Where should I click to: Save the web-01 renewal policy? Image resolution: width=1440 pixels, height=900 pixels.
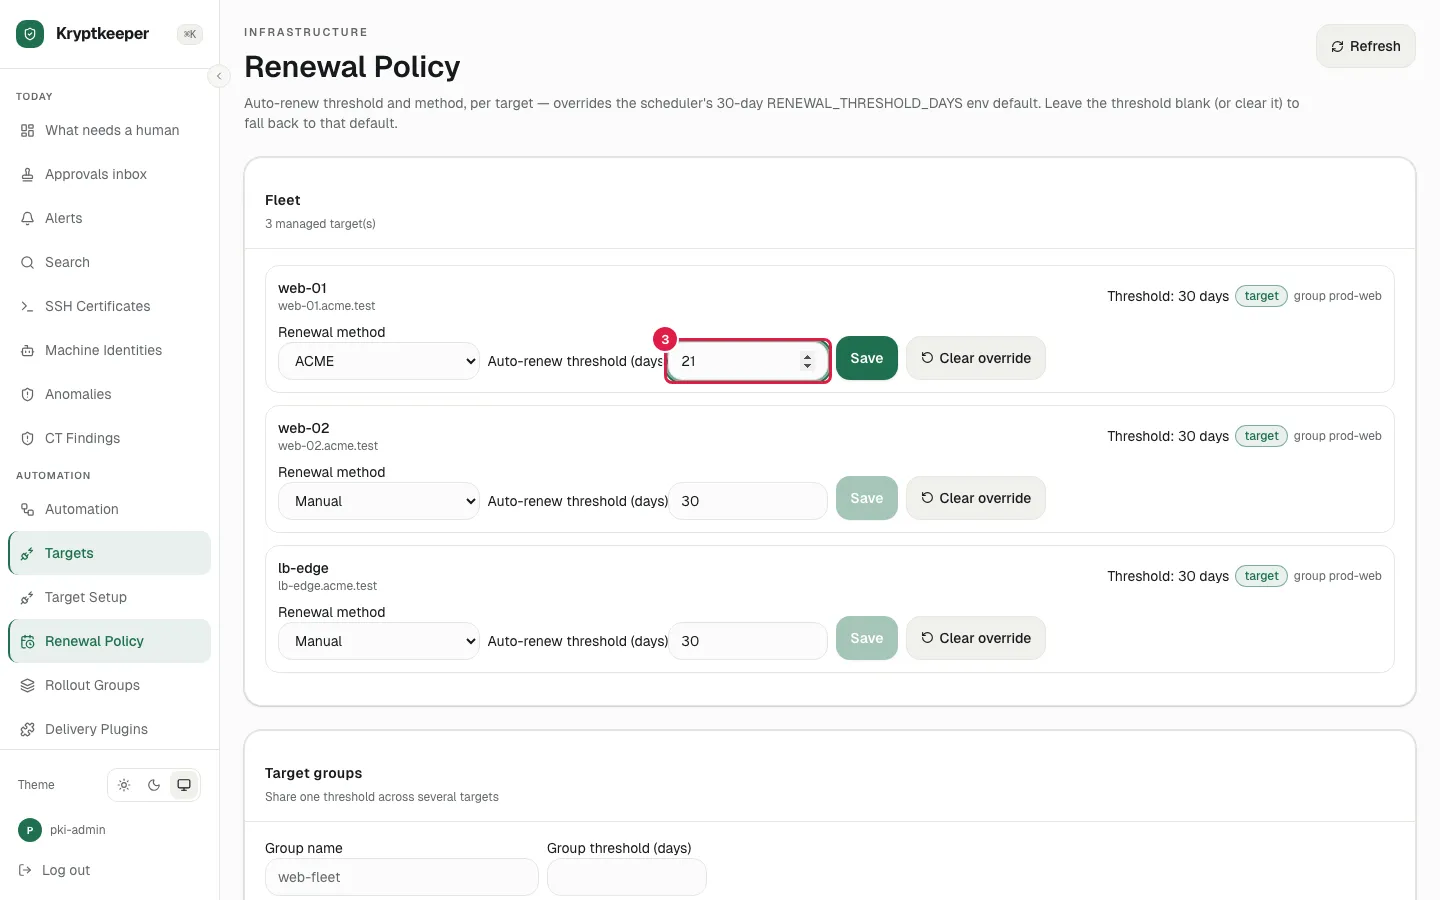tap(867, 358)
